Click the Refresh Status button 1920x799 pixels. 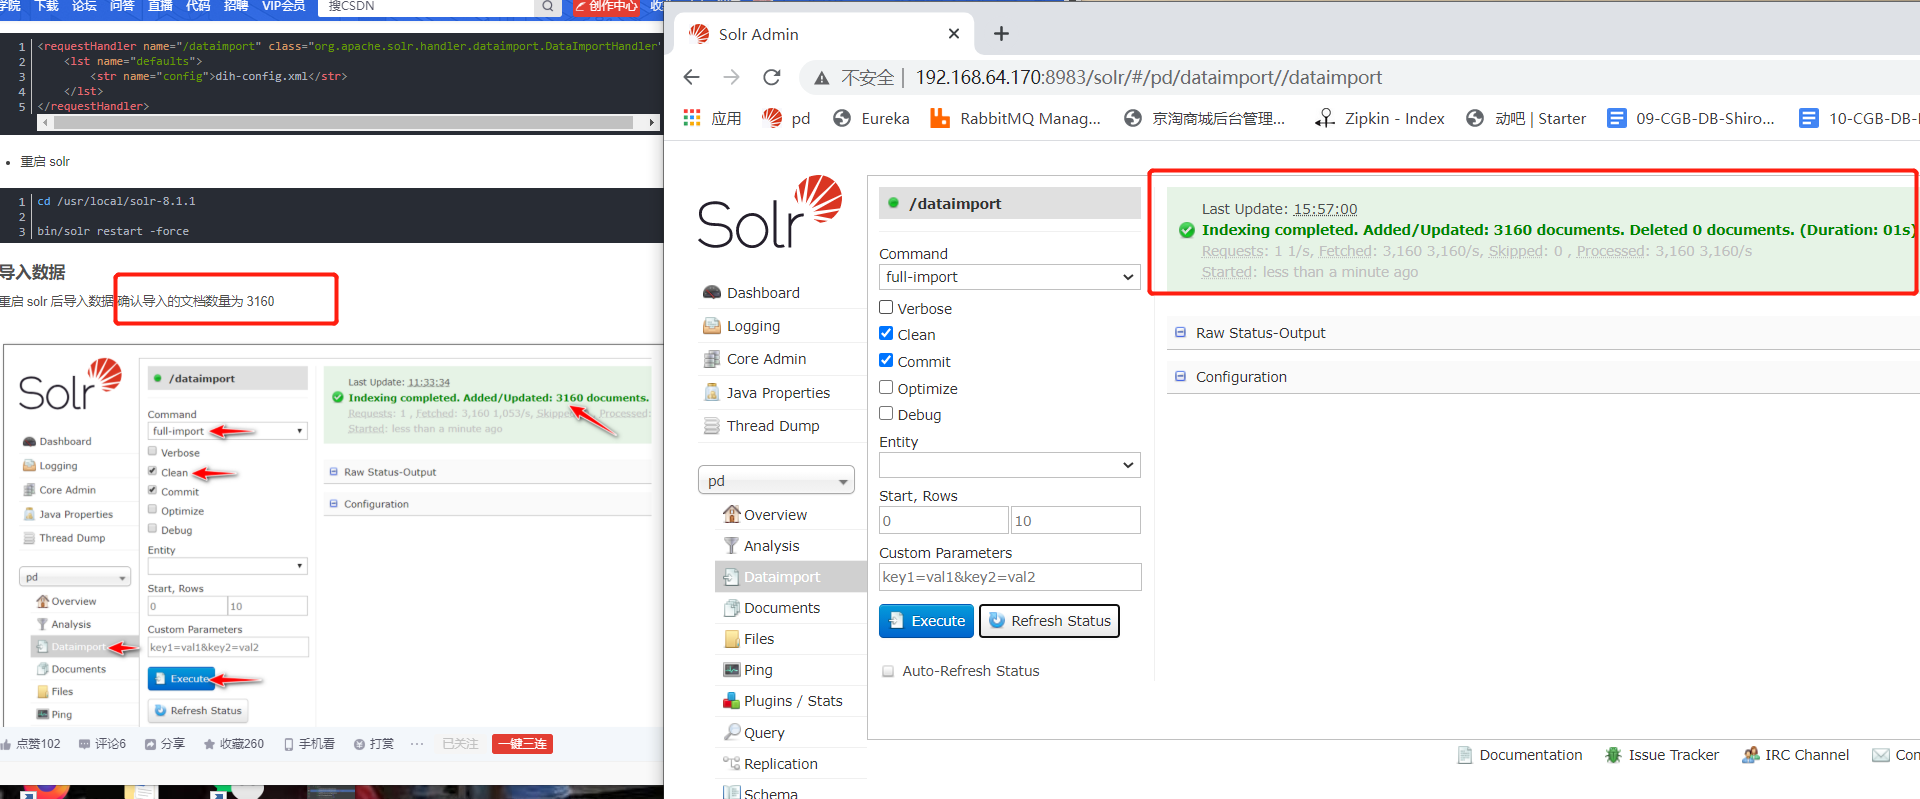click(1049, 621)
